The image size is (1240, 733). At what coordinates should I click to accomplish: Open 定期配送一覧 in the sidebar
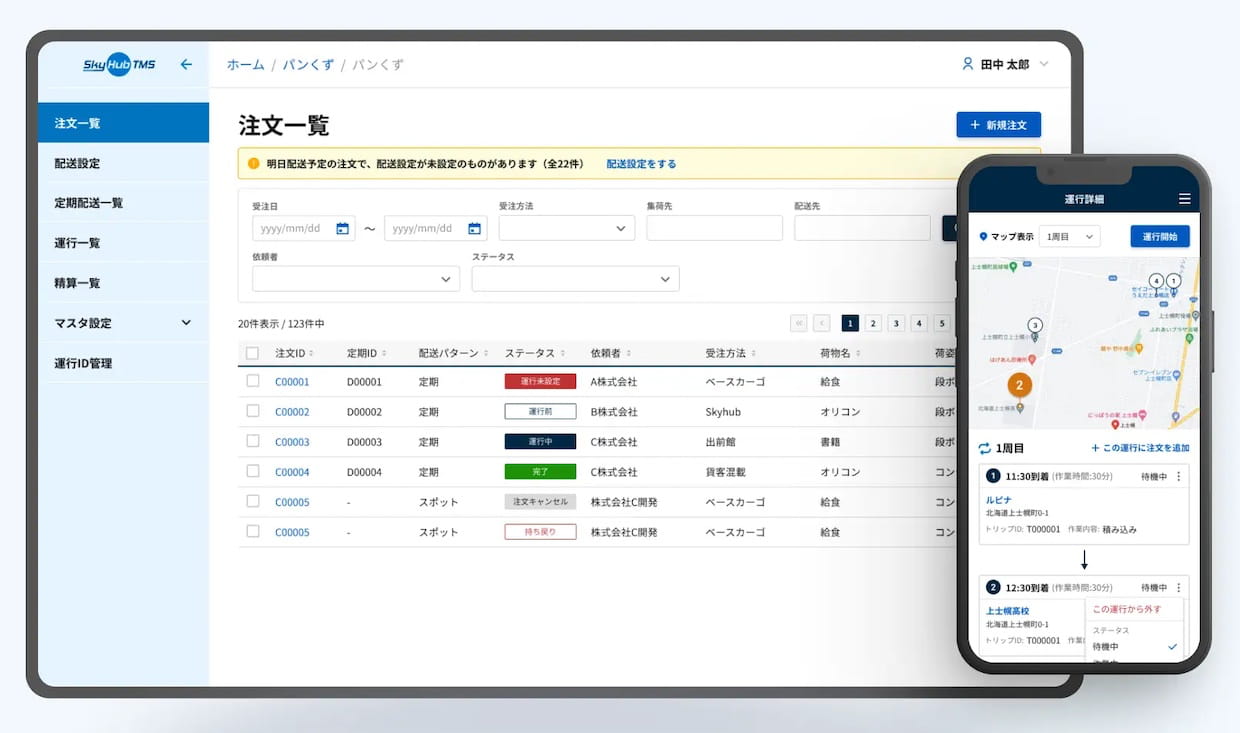123,203
